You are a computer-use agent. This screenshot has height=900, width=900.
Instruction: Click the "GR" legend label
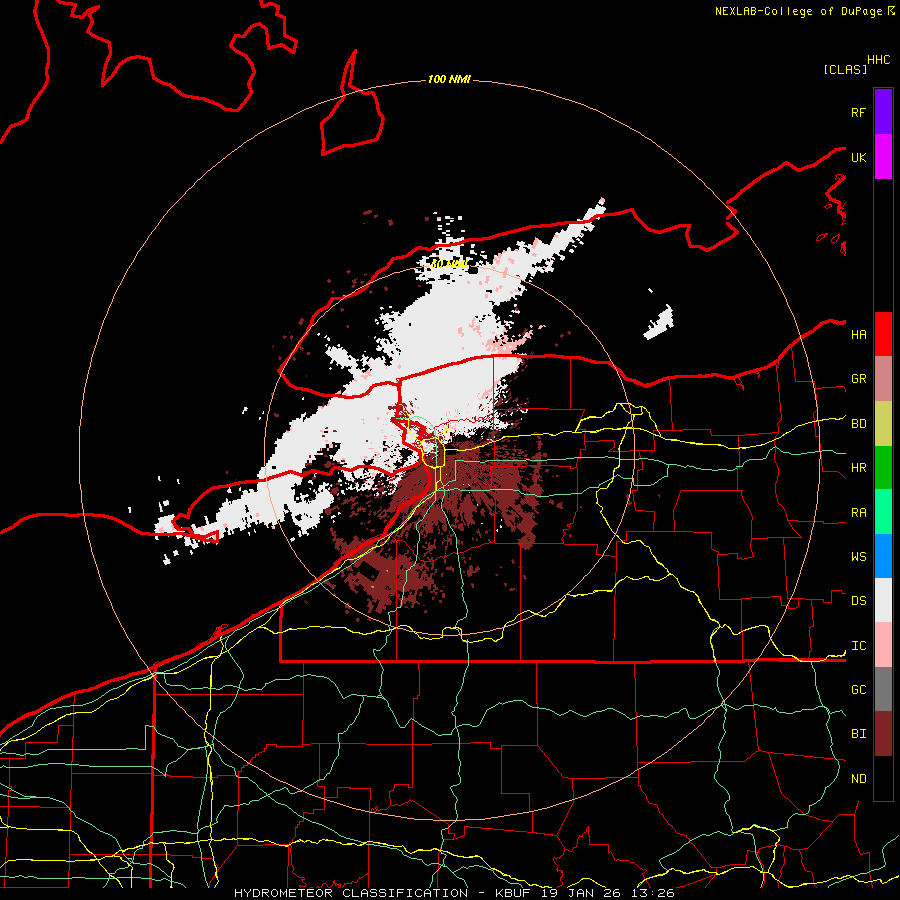pos(858,379)
